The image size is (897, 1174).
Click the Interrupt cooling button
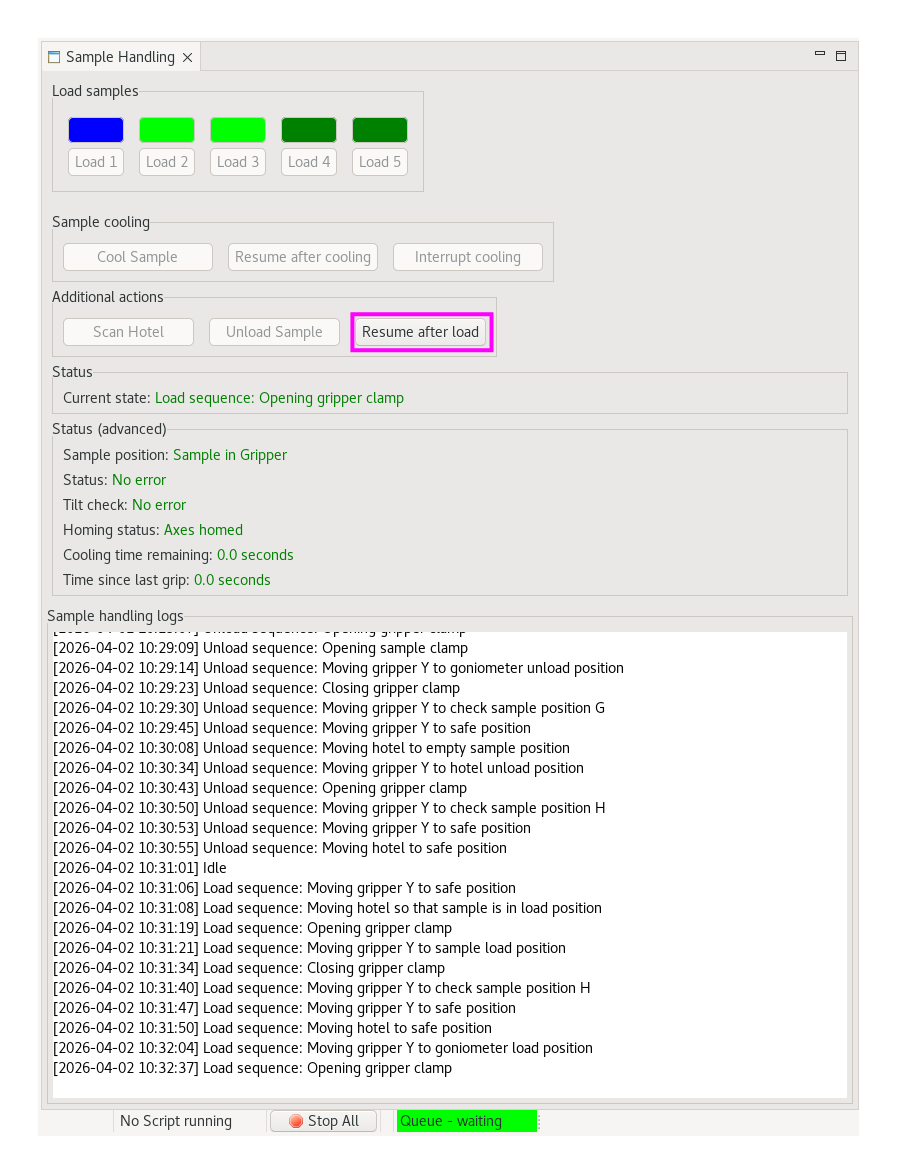pos(468,257)
